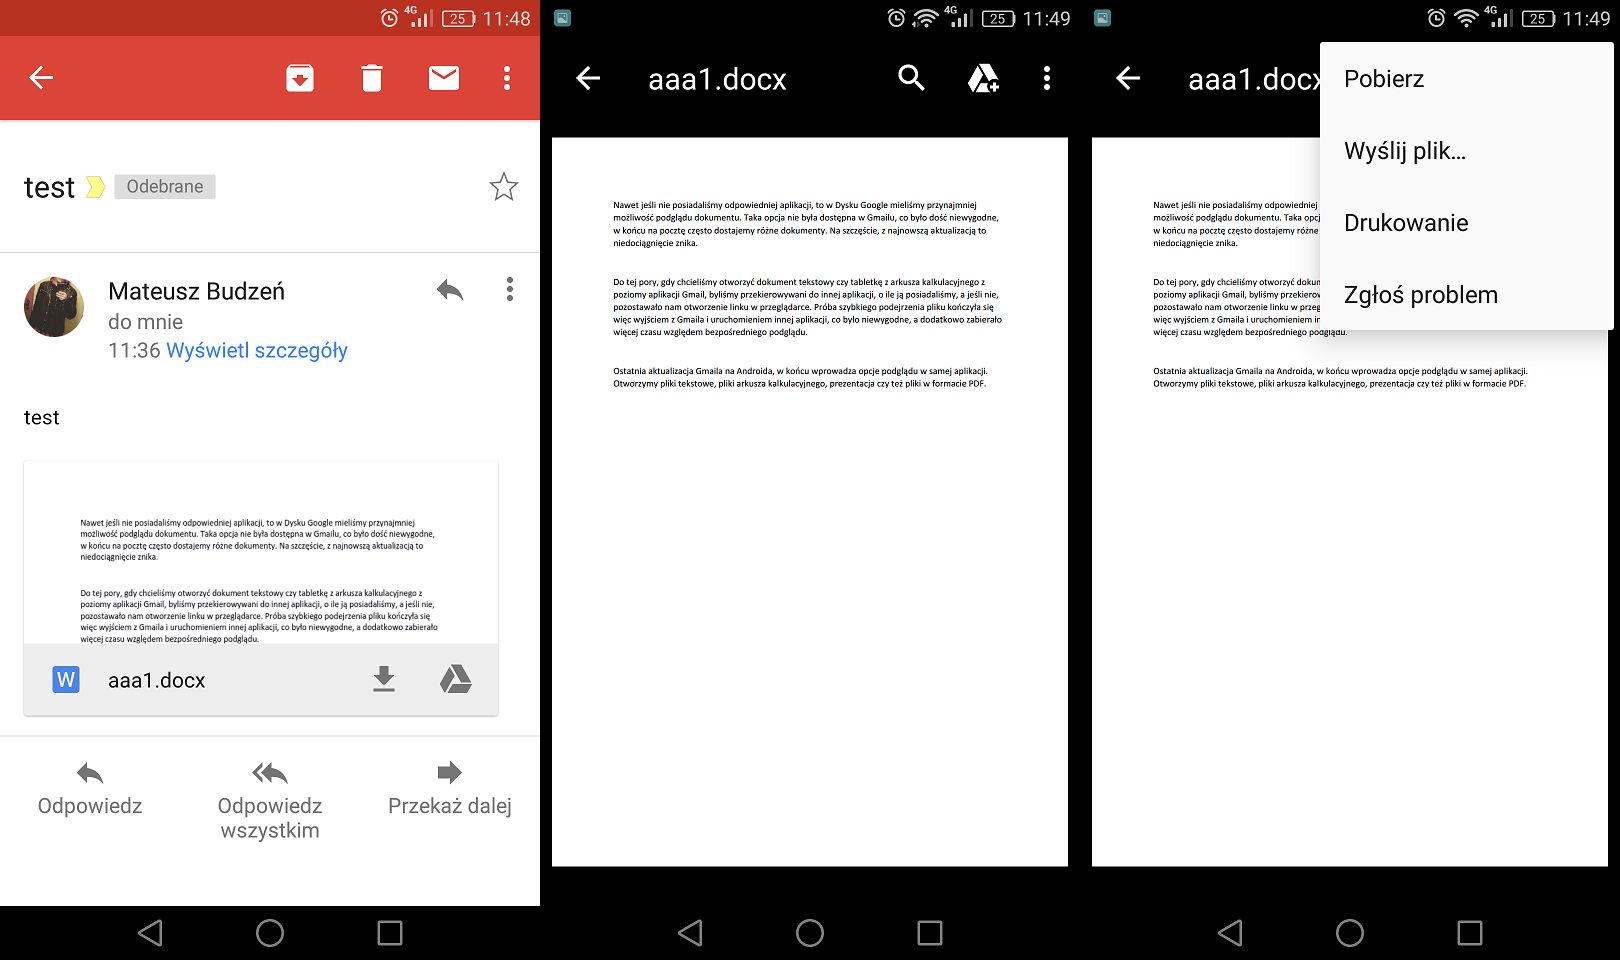
Task: Archive the email with the archive icon
Action: click(x=300, y=78)
